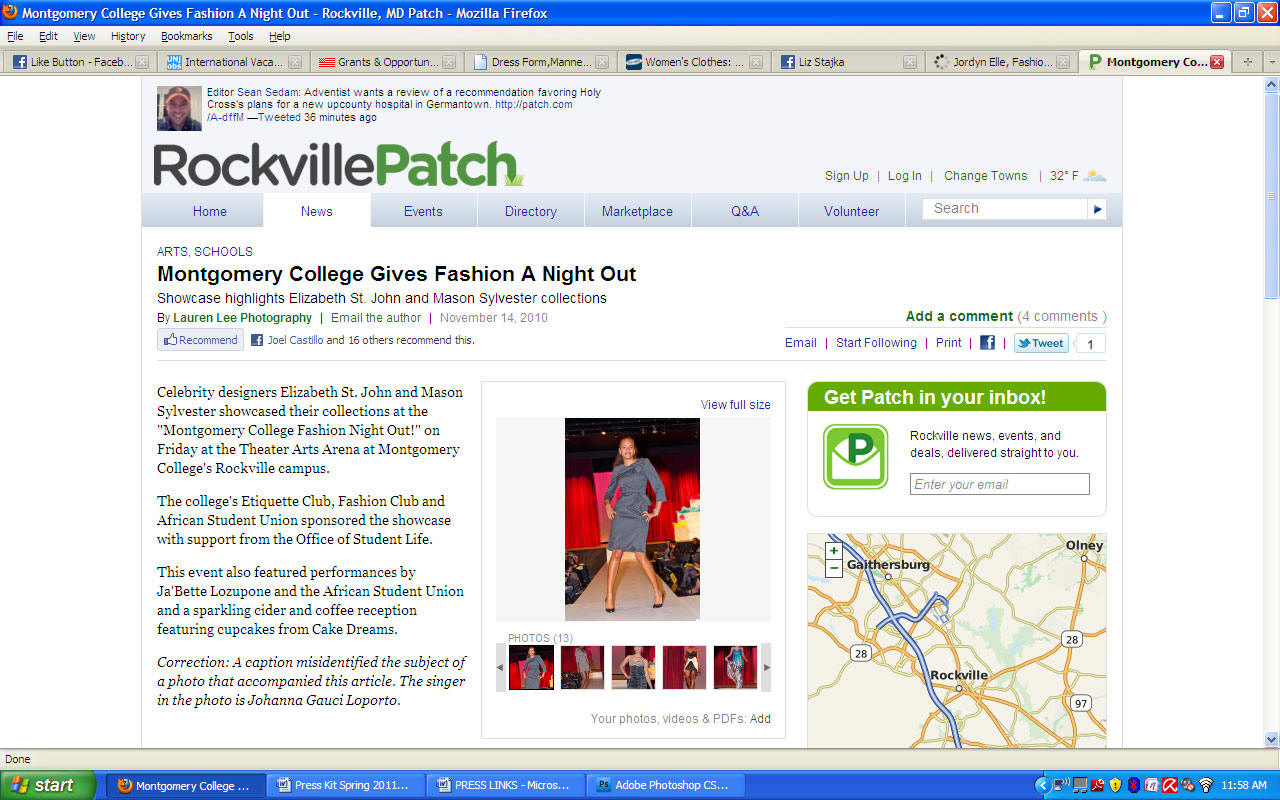Viewport: 1280px width, 800px height.
Task: Switch to the Liz Stajka tab
Action: tap(847, 62)
